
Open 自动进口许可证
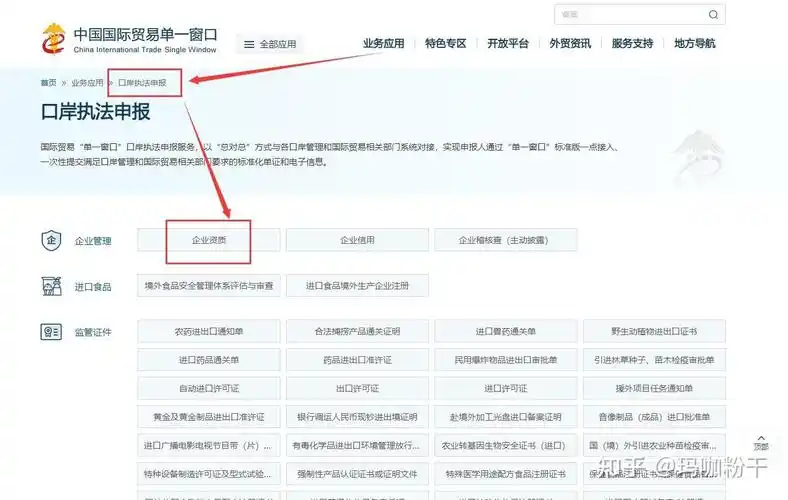[x=209, y=388]
